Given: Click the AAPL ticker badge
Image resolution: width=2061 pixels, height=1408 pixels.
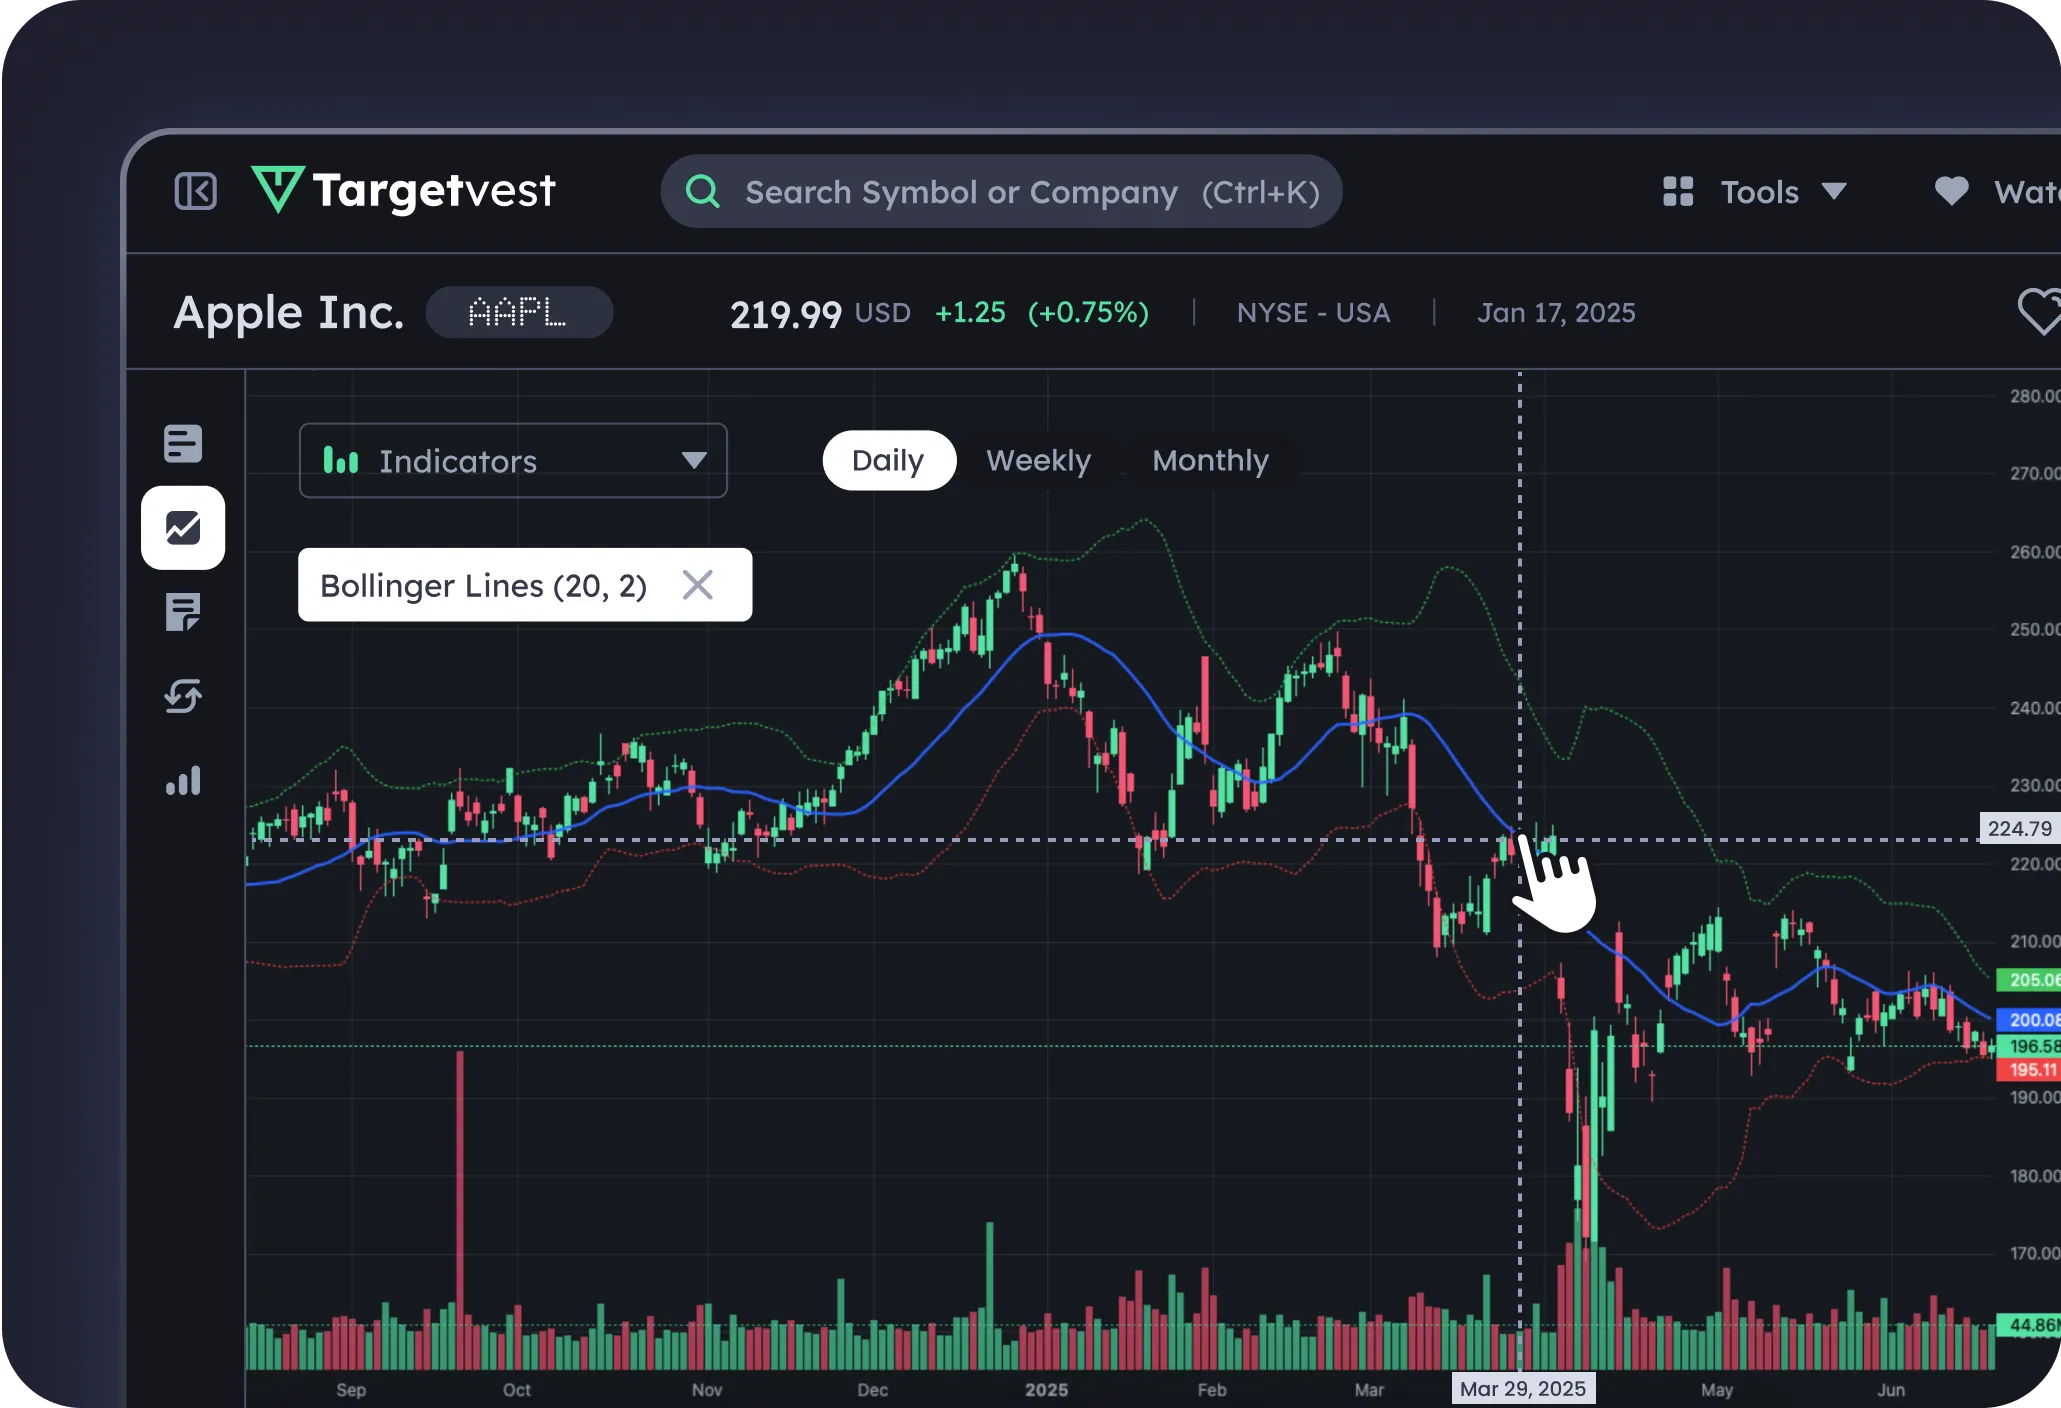Looking at the screenshot, I should [519, 312].
